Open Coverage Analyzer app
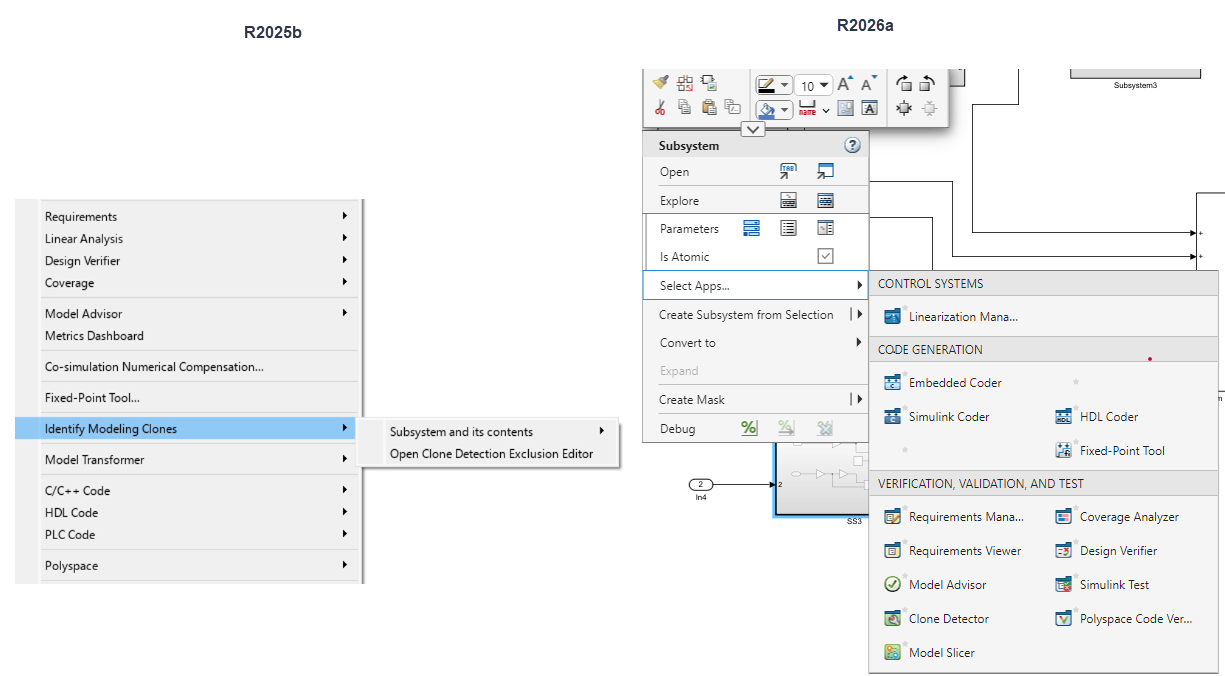 click(x=1117, y=517)
